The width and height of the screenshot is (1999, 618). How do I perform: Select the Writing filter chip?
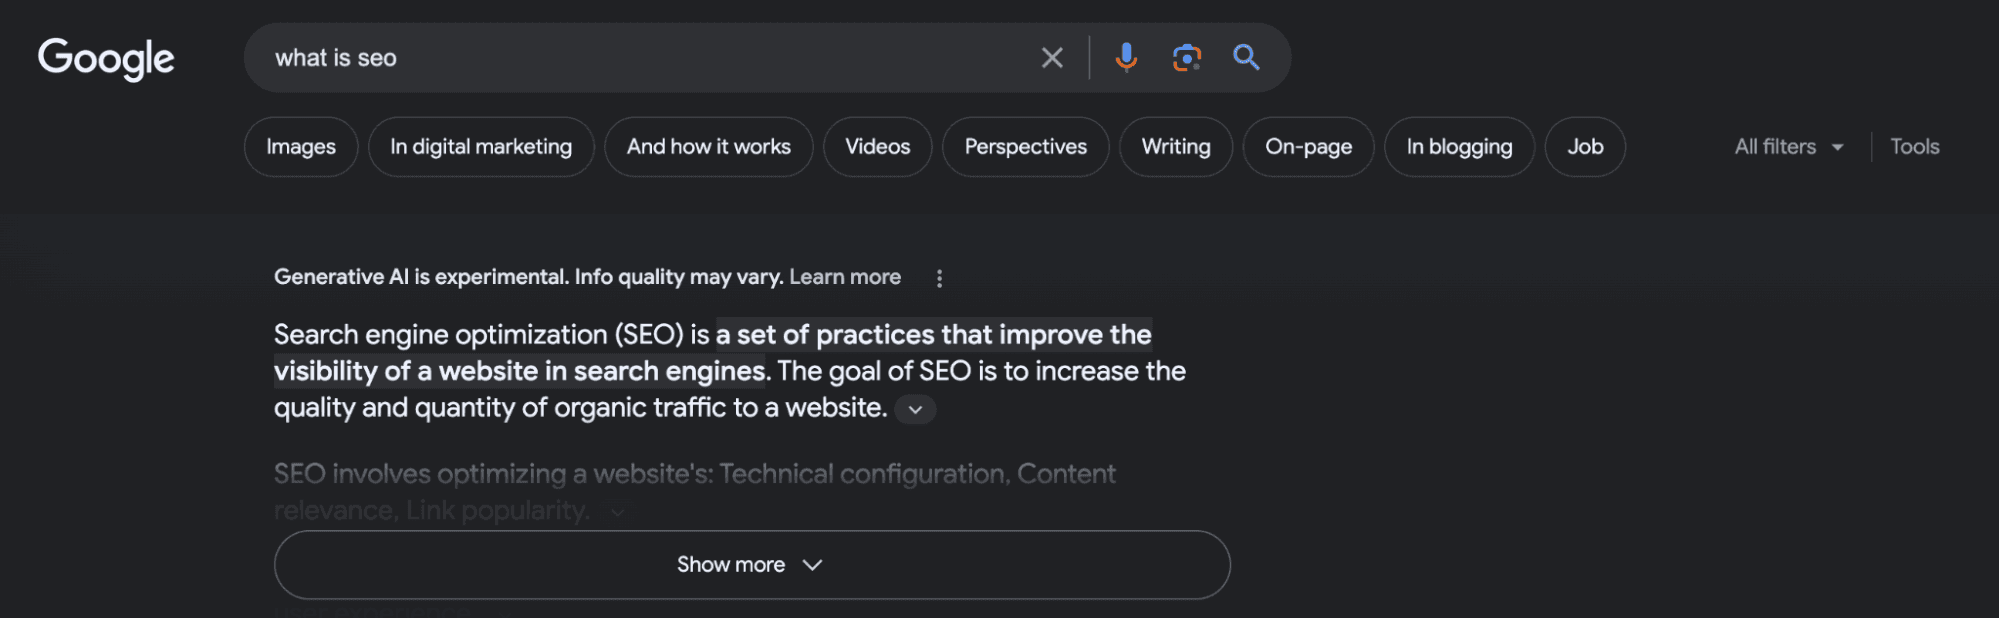pos(1175,147)
